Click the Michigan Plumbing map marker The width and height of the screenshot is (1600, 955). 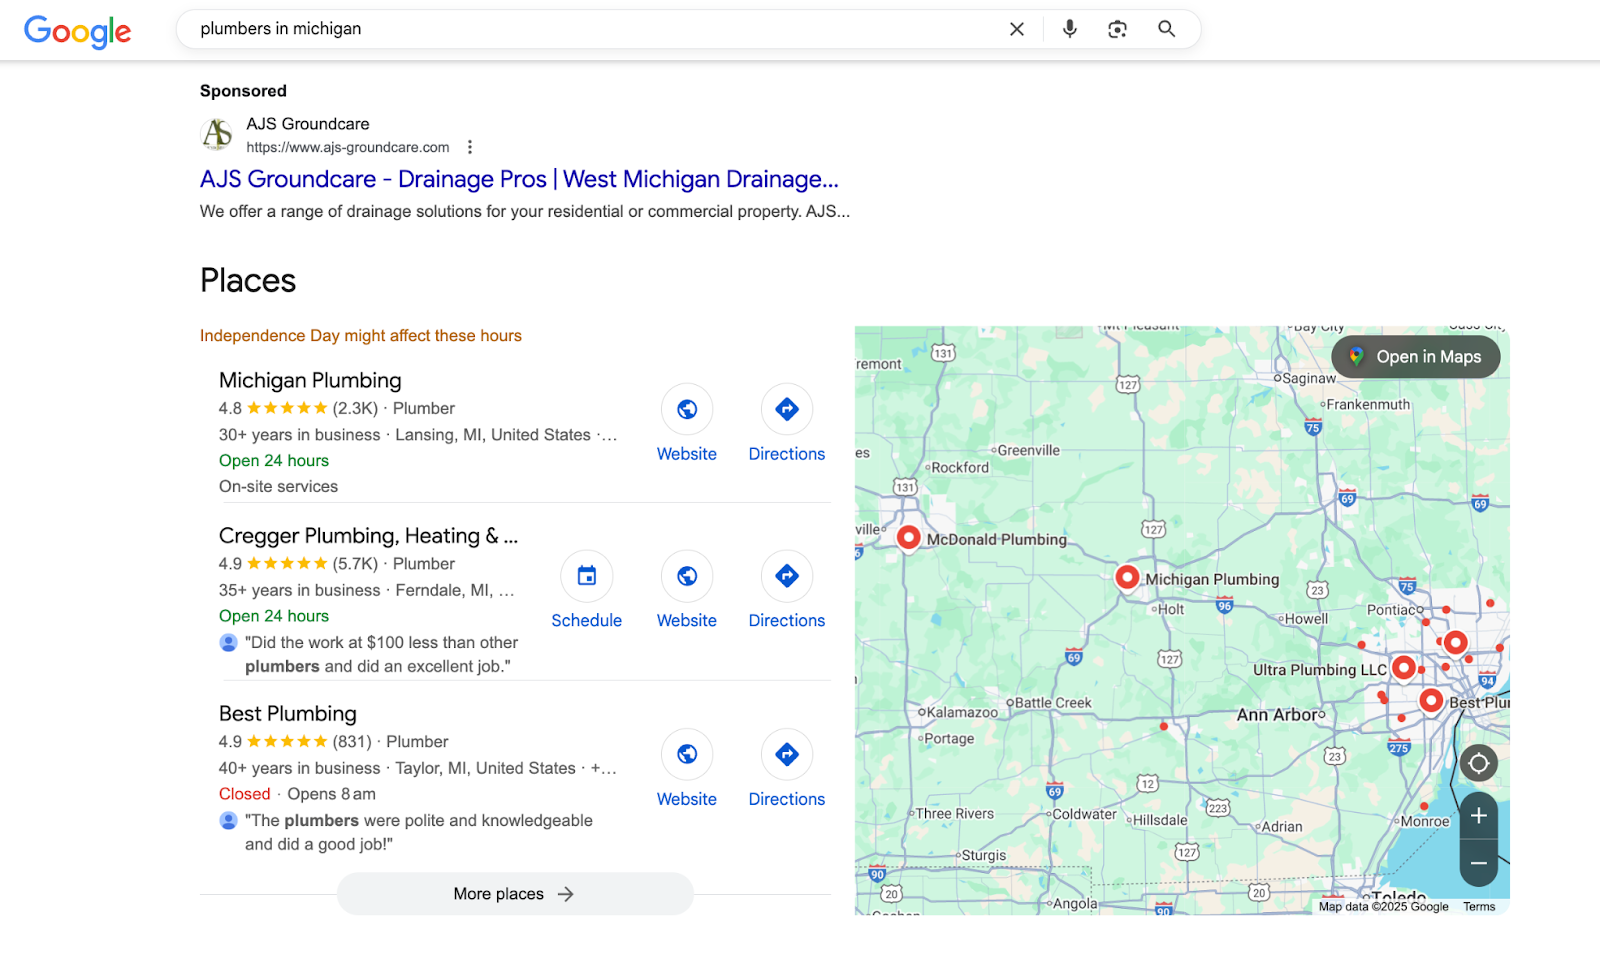coord(1127,577)
